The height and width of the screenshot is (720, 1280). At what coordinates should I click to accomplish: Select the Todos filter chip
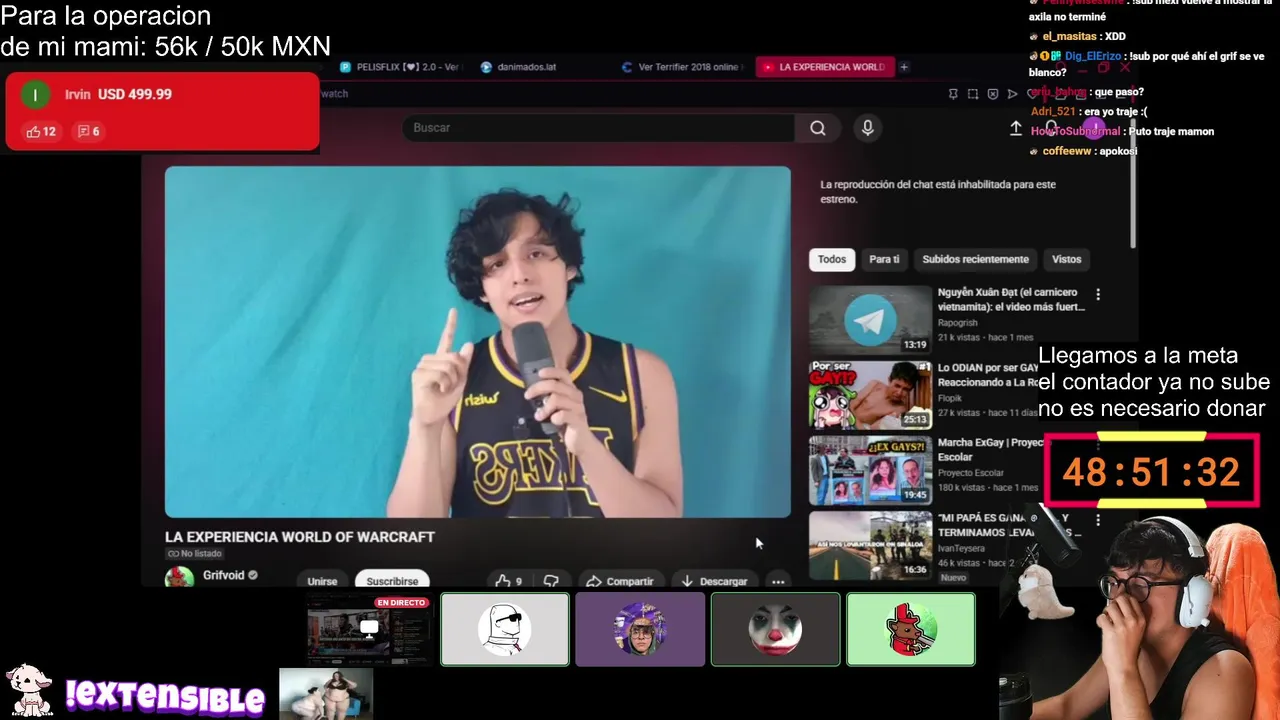coord(832,259)
